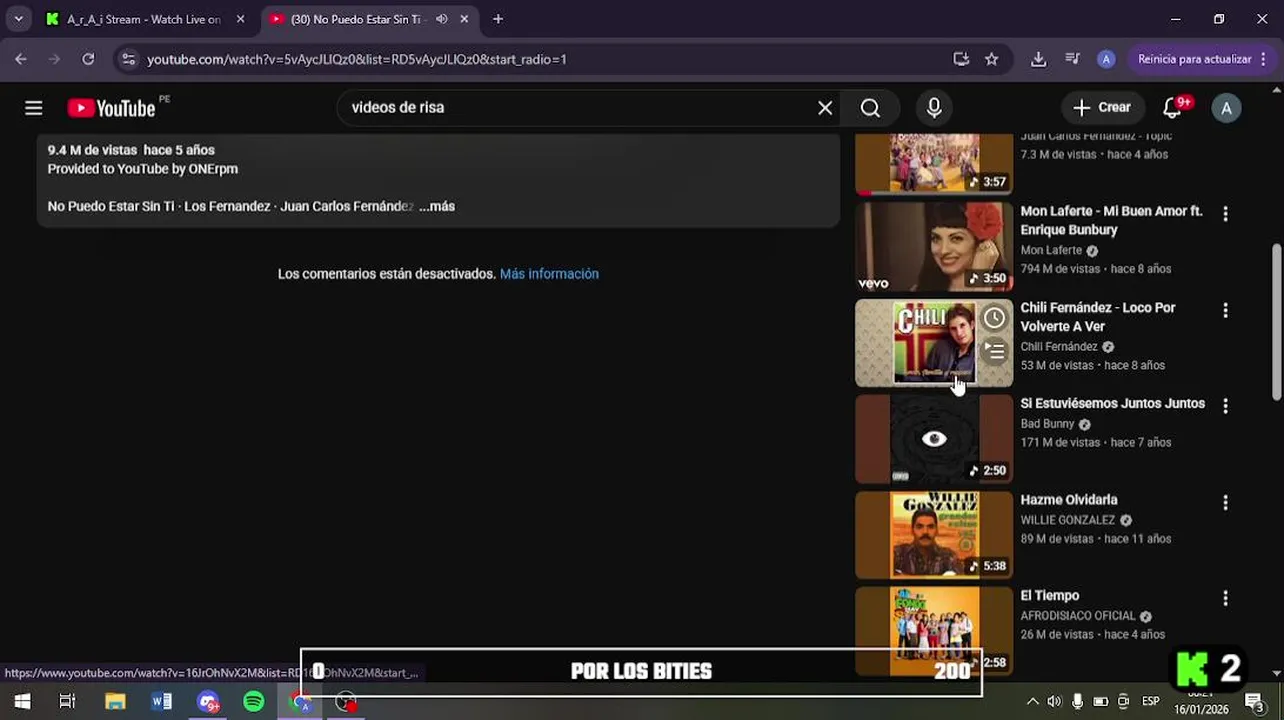
Task: Close the A_r_A_i Stream tab
Action: 240,19
